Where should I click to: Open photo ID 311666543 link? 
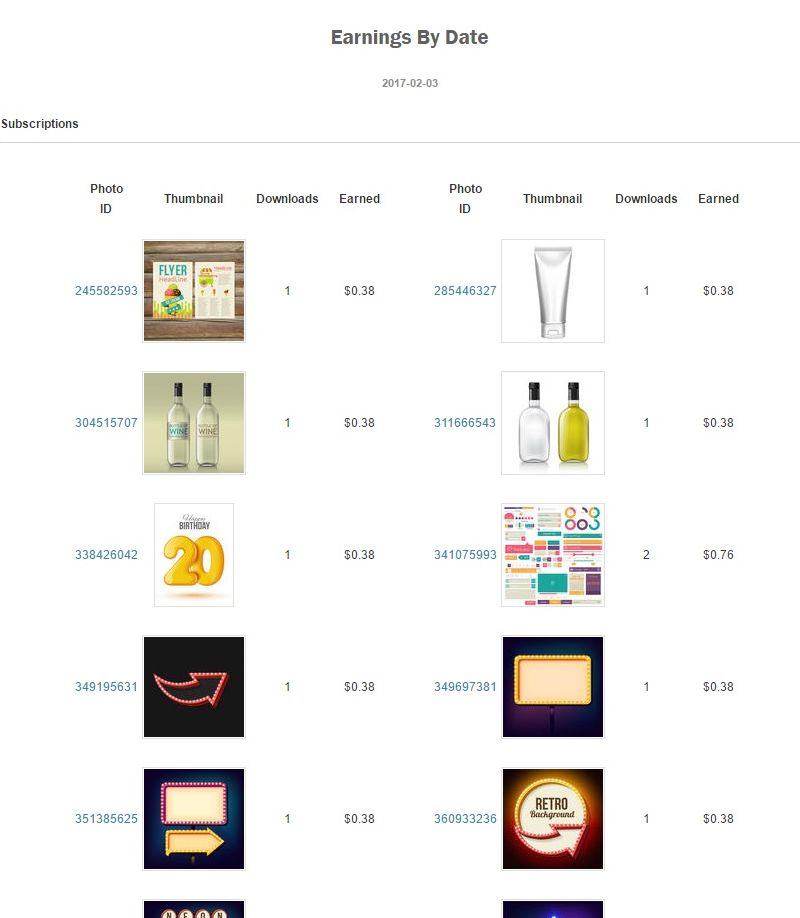click(465, 423)
